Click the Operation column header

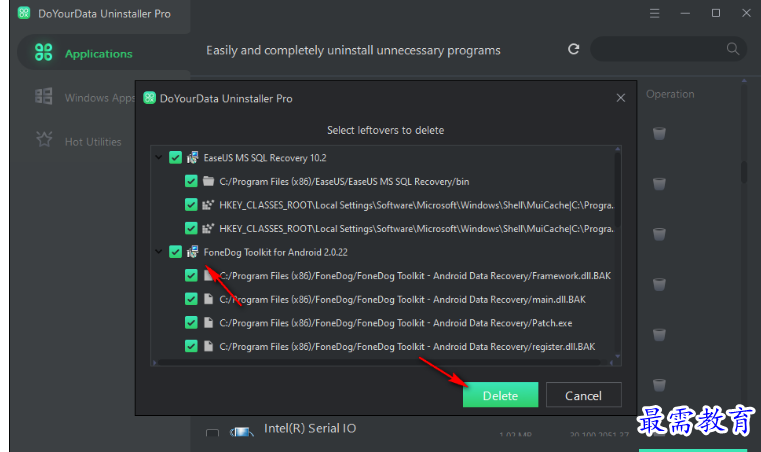(670, 94)
